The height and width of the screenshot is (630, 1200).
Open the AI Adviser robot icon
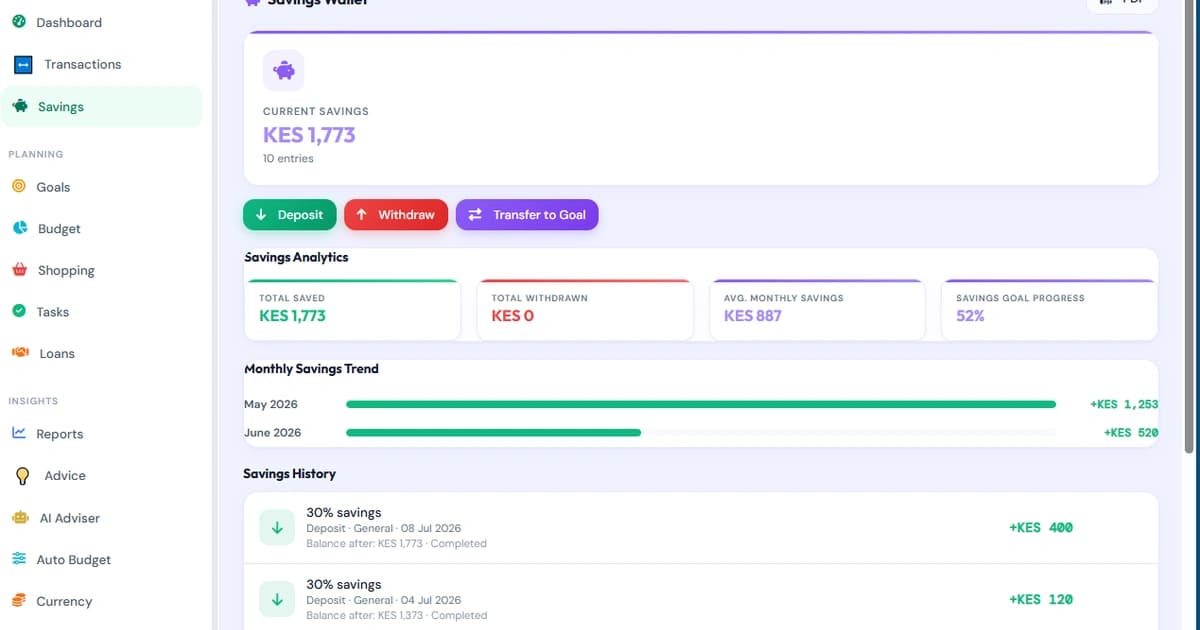click(x=20, y=518)
